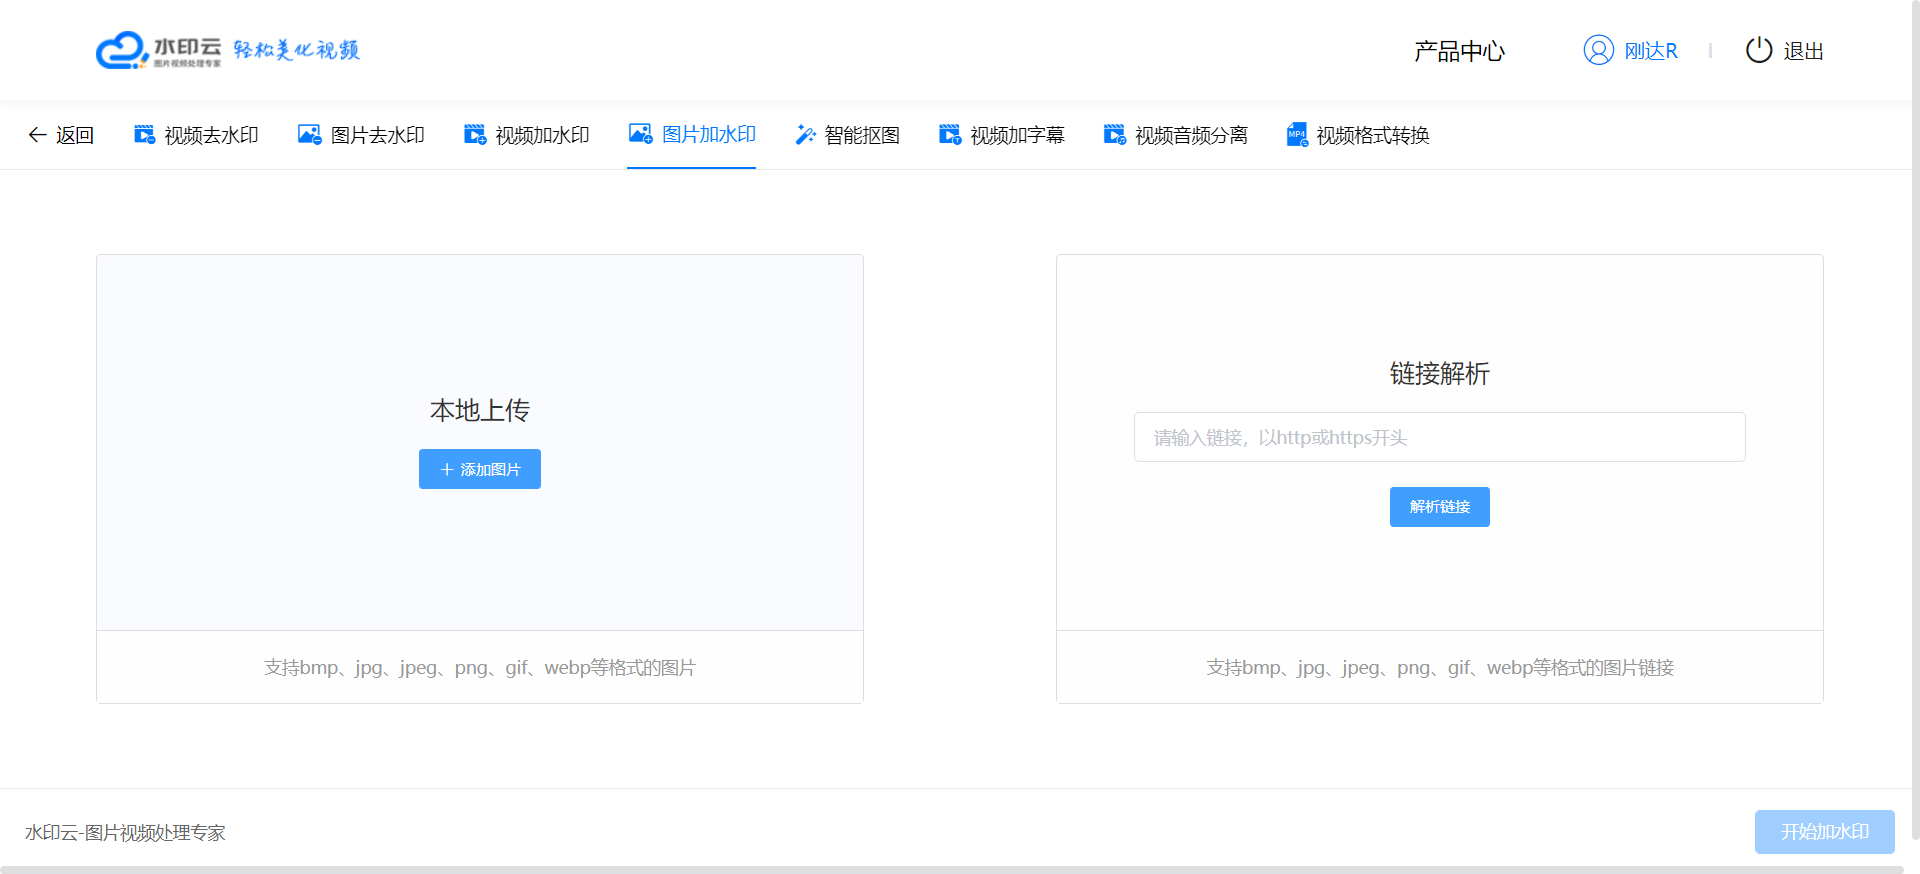Click the 水印云 cloud logo
Viewport: 1920px width, 874px height.
click(122, 50)
